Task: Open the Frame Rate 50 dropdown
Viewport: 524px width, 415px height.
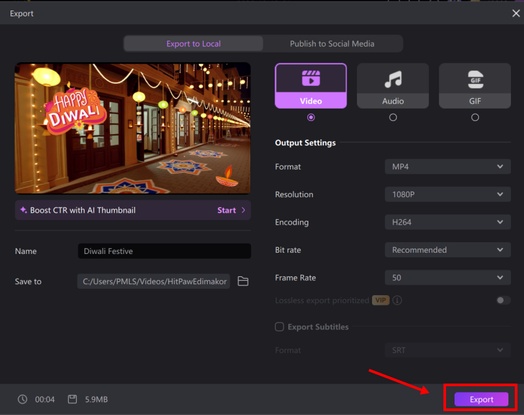Action: (x=448, y=277)
